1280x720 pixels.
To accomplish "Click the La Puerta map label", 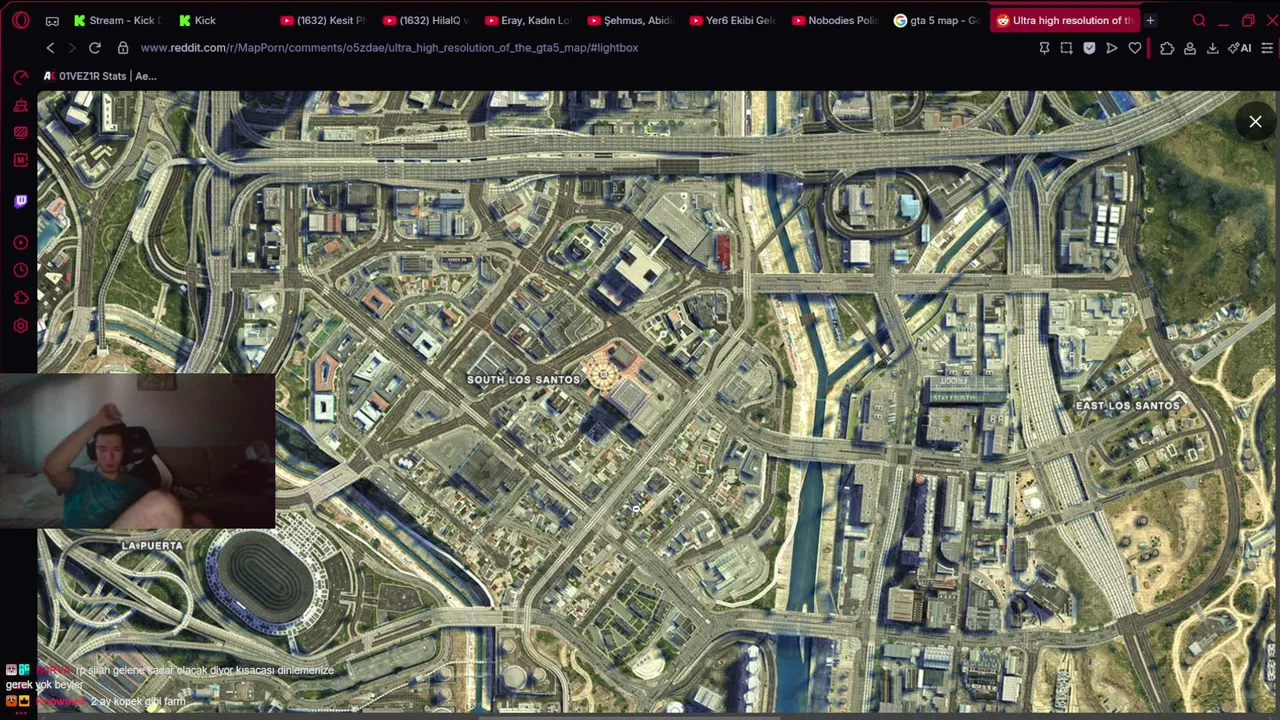I will point(152,546).
